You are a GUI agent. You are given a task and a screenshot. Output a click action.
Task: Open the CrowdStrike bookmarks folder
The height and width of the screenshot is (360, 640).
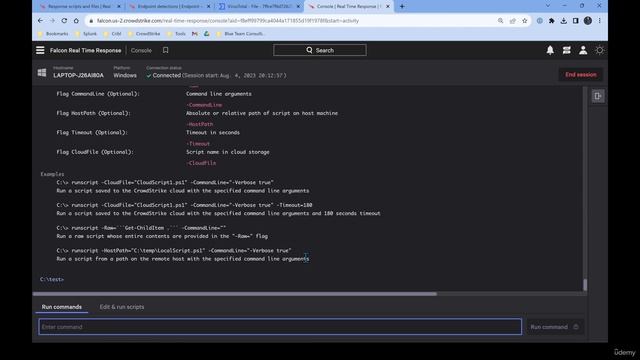click(144, 34)
